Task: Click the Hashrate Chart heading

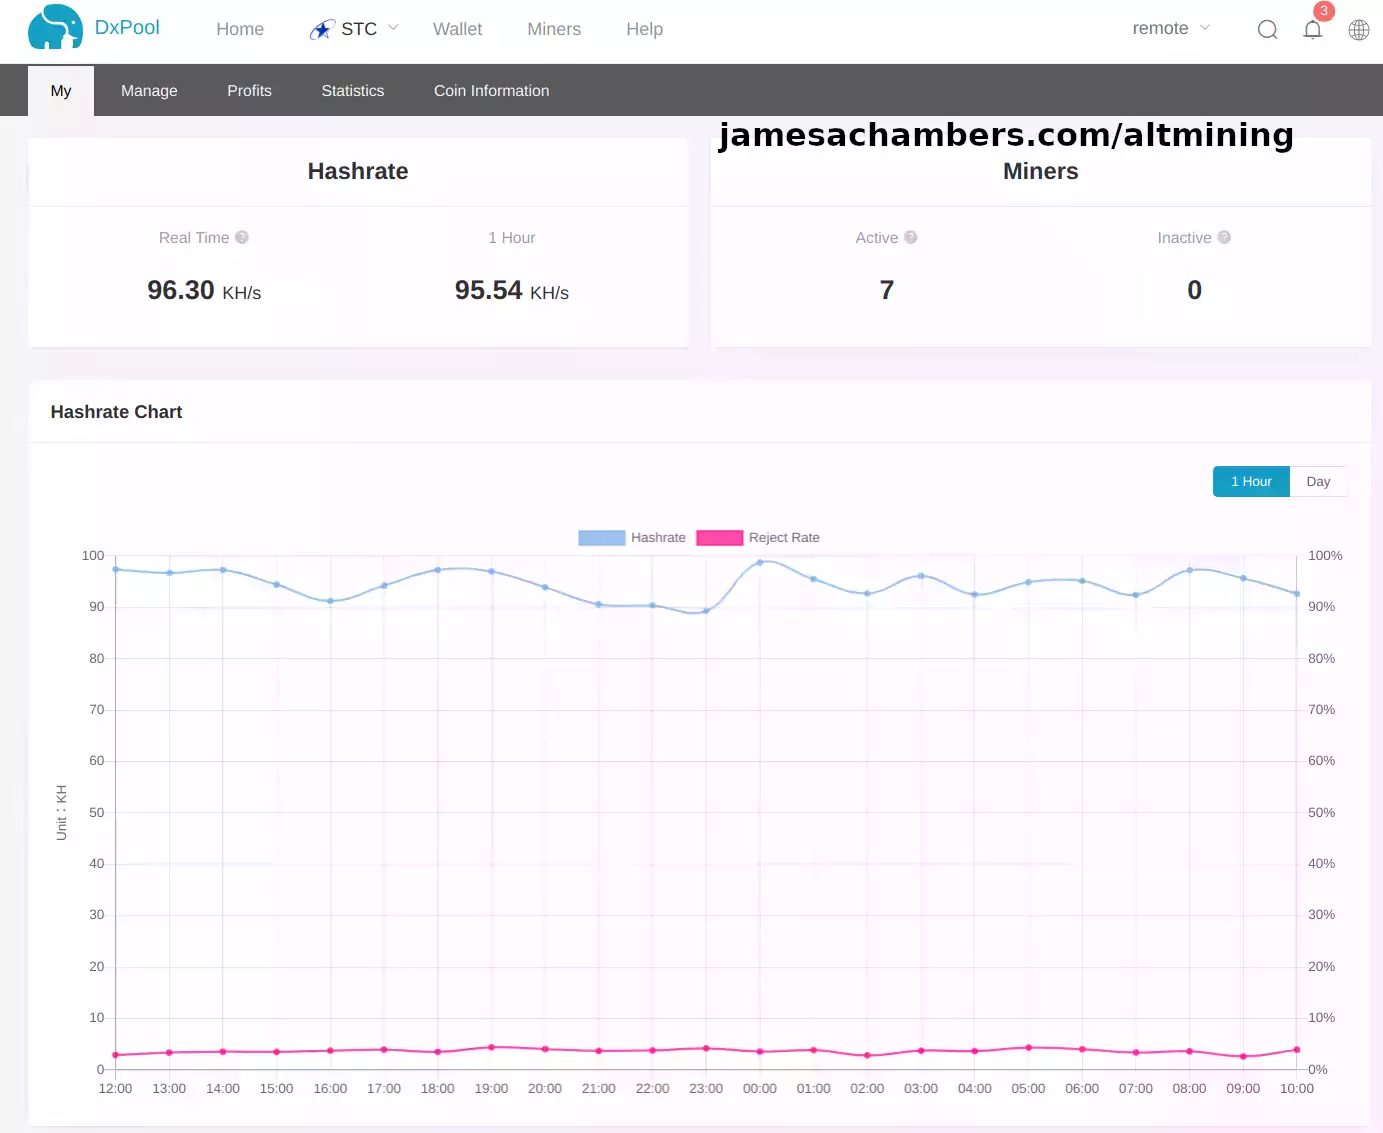Action: point(116,412)
